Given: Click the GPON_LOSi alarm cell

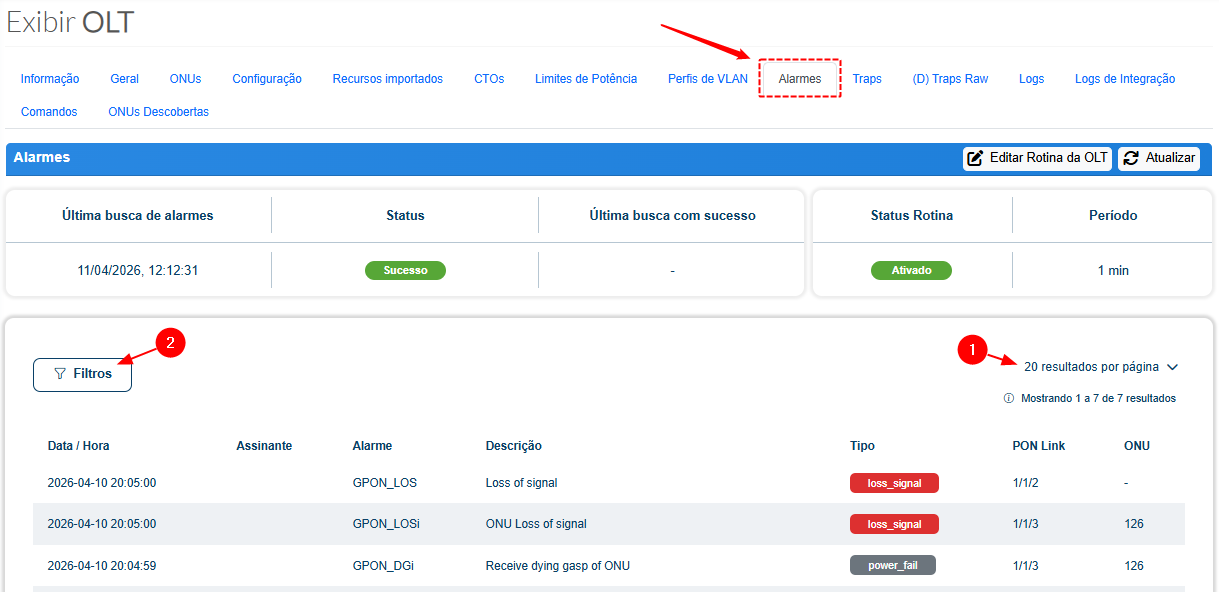Looking at the screenshot, I should click(x=386, y=524).
